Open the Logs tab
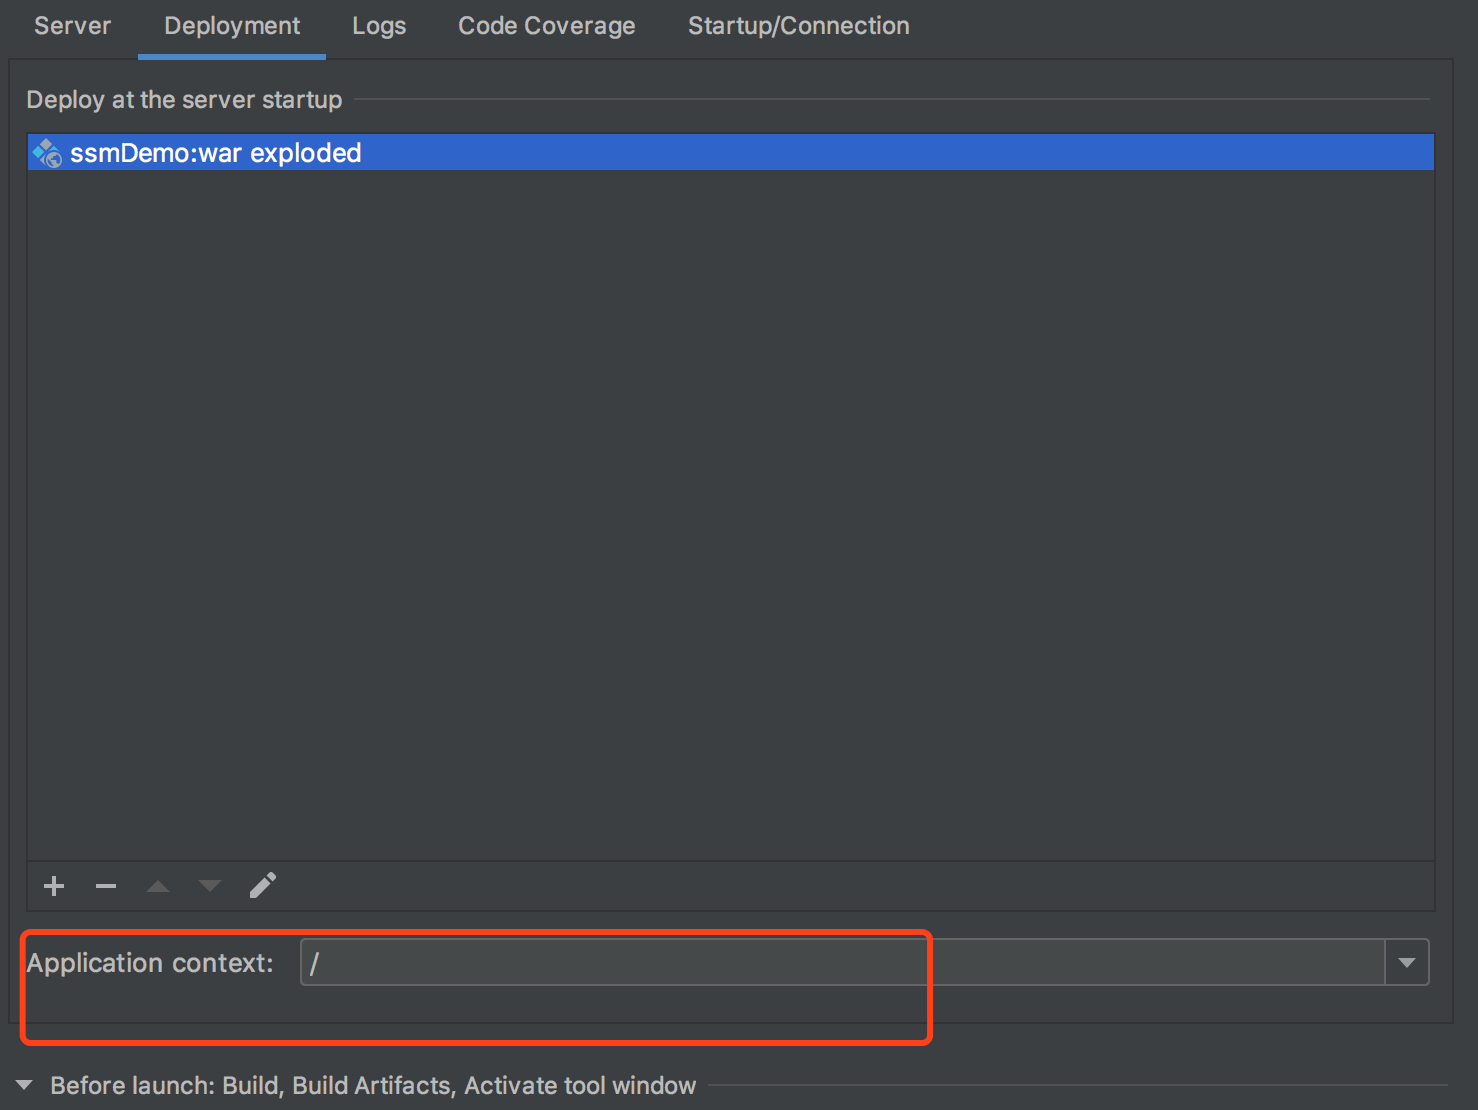 pyautogui.click(x=379, y=26)
